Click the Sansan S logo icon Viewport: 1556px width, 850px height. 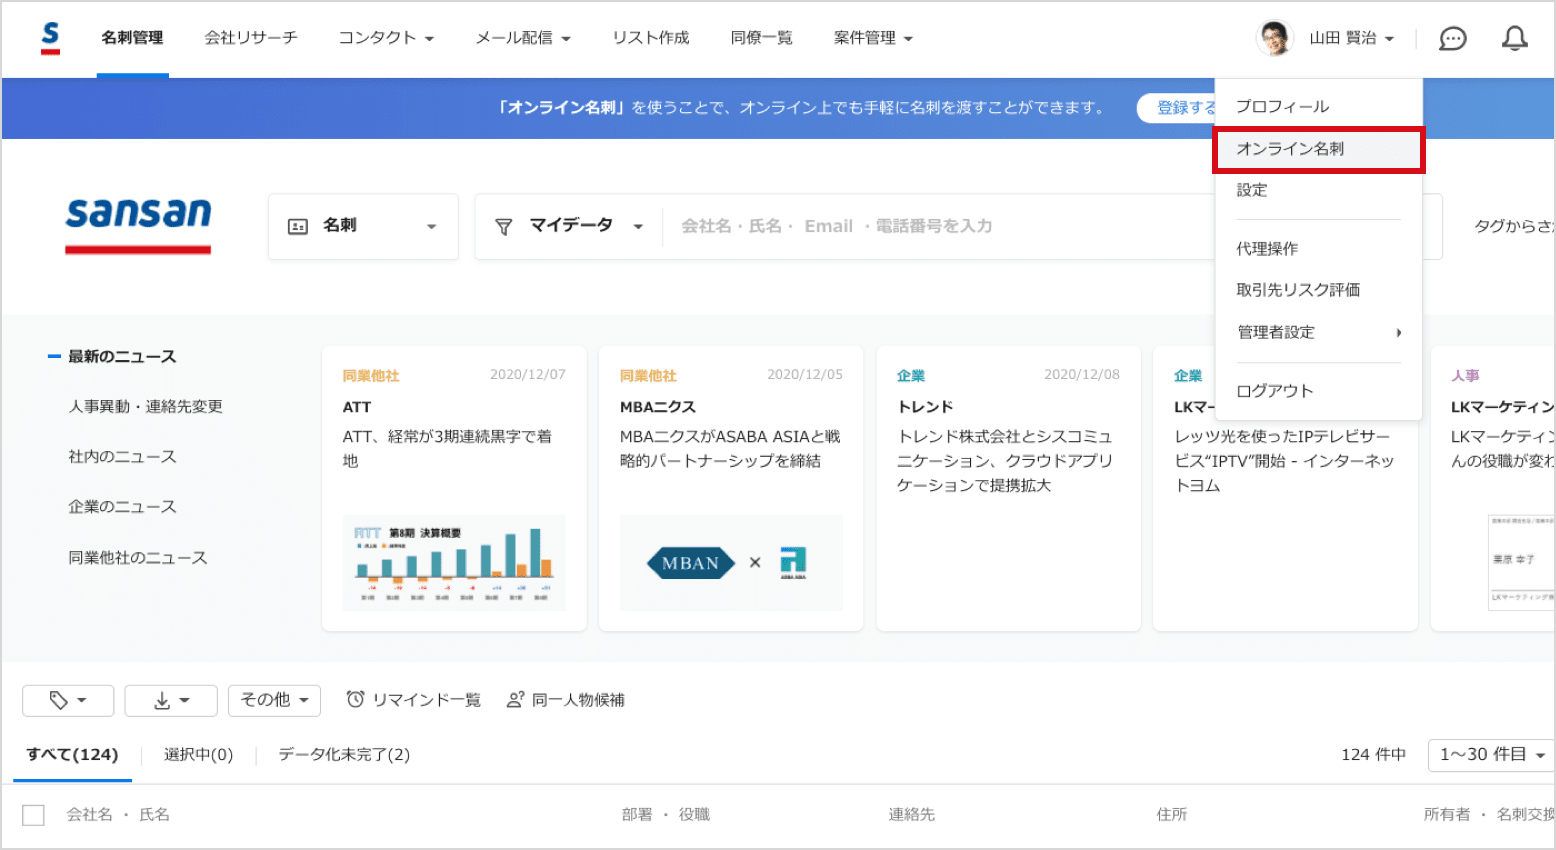50,38
